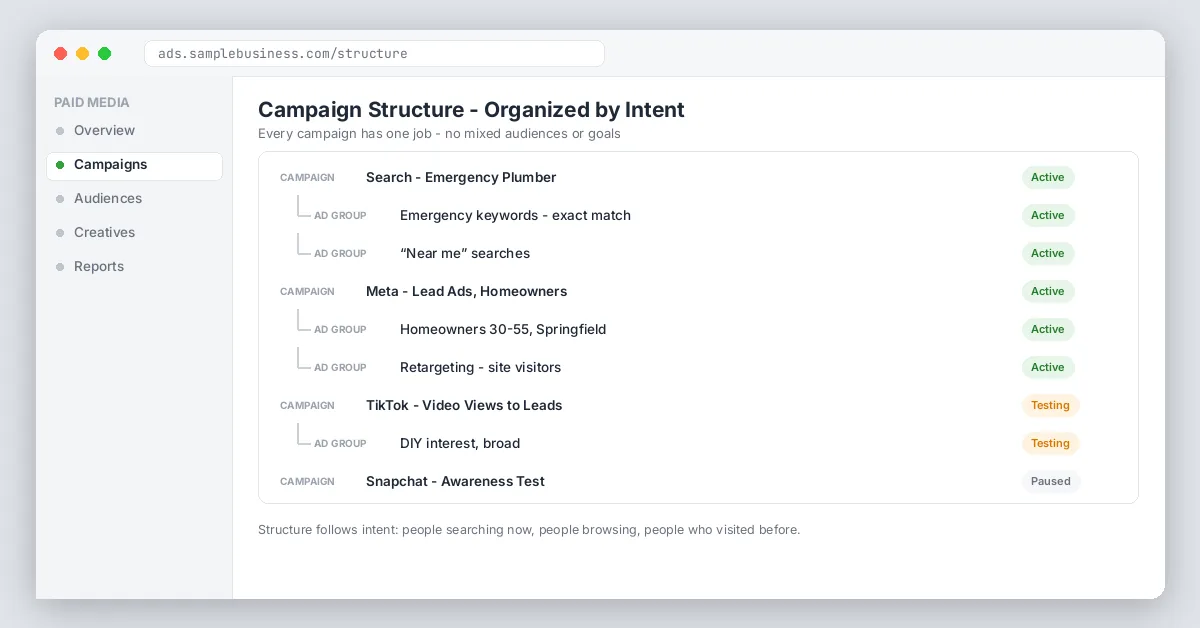Viewport: 1200px width, 628px height.
Task: Click CAMPAIGN label beside Search - Emergency Plumber
Action: coord(307,177)
